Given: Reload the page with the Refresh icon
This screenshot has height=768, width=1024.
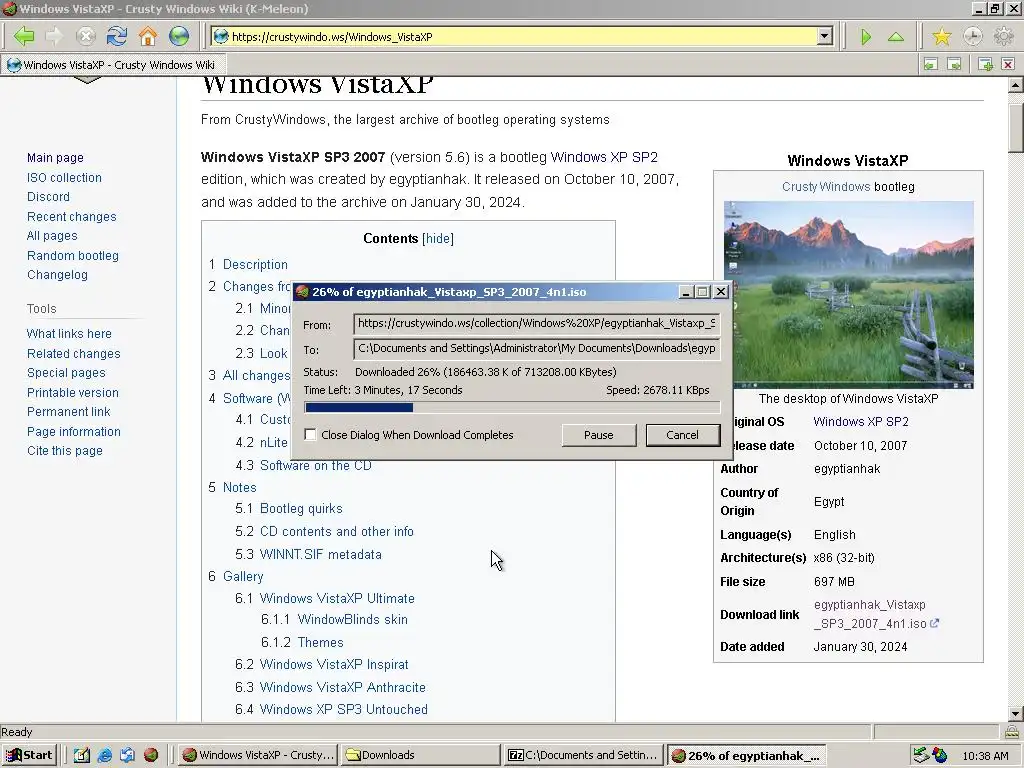Looking at the screenshot, I should click(117, 37).
